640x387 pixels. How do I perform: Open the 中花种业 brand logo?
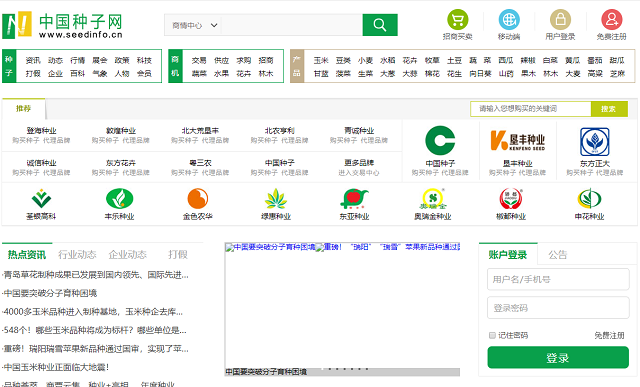tap(589, 198)
